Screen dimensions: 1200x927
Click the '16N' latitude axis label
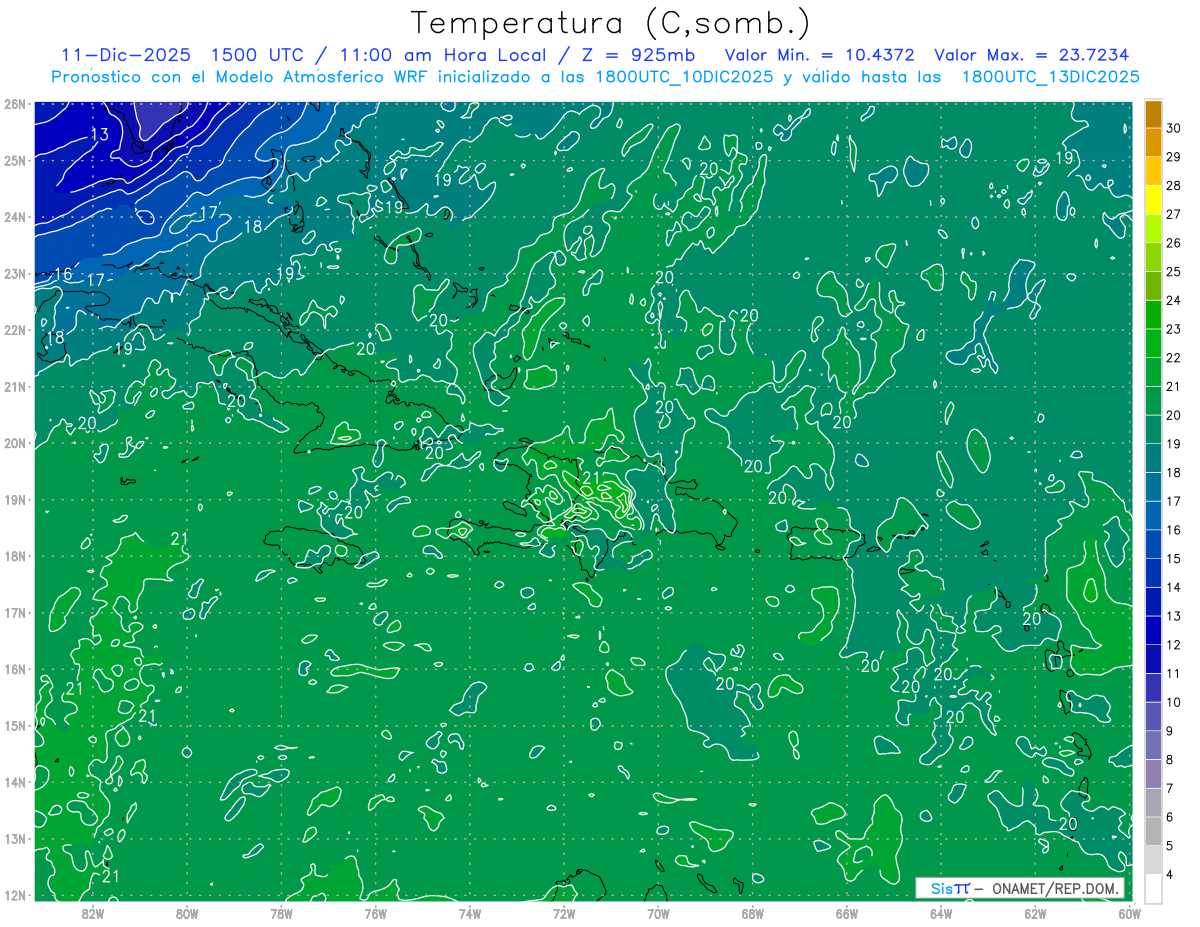coord(14,669)
